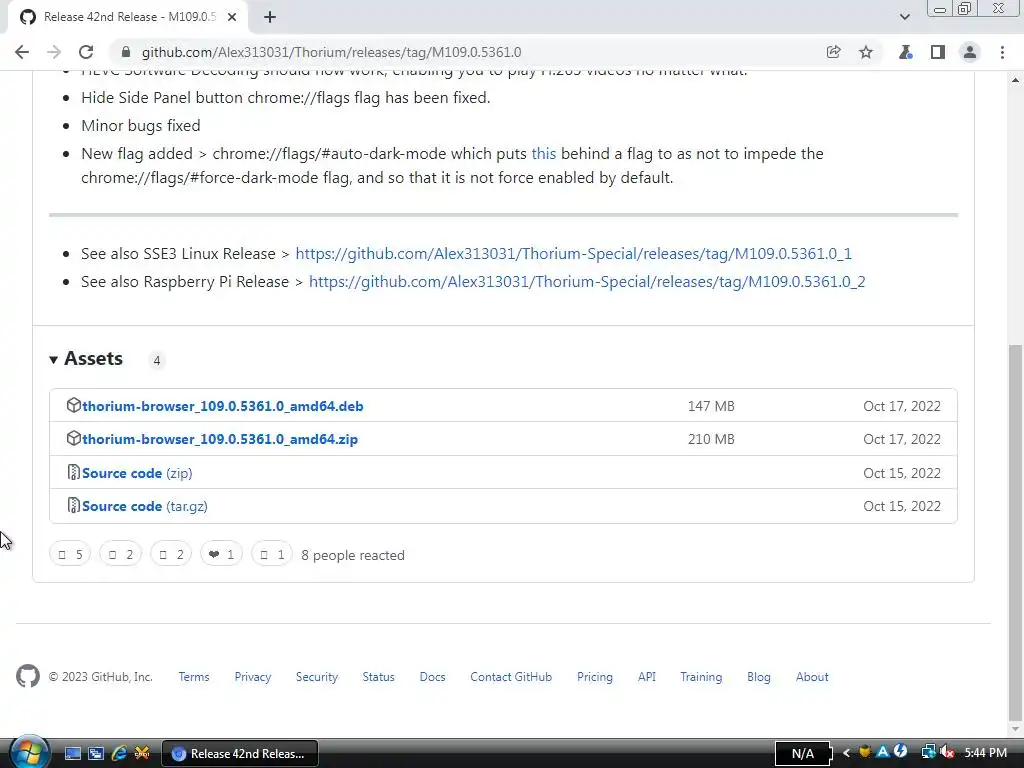Go back to the previous page
The height and width of the screenshot is (768, 1024).
point(22,52)
